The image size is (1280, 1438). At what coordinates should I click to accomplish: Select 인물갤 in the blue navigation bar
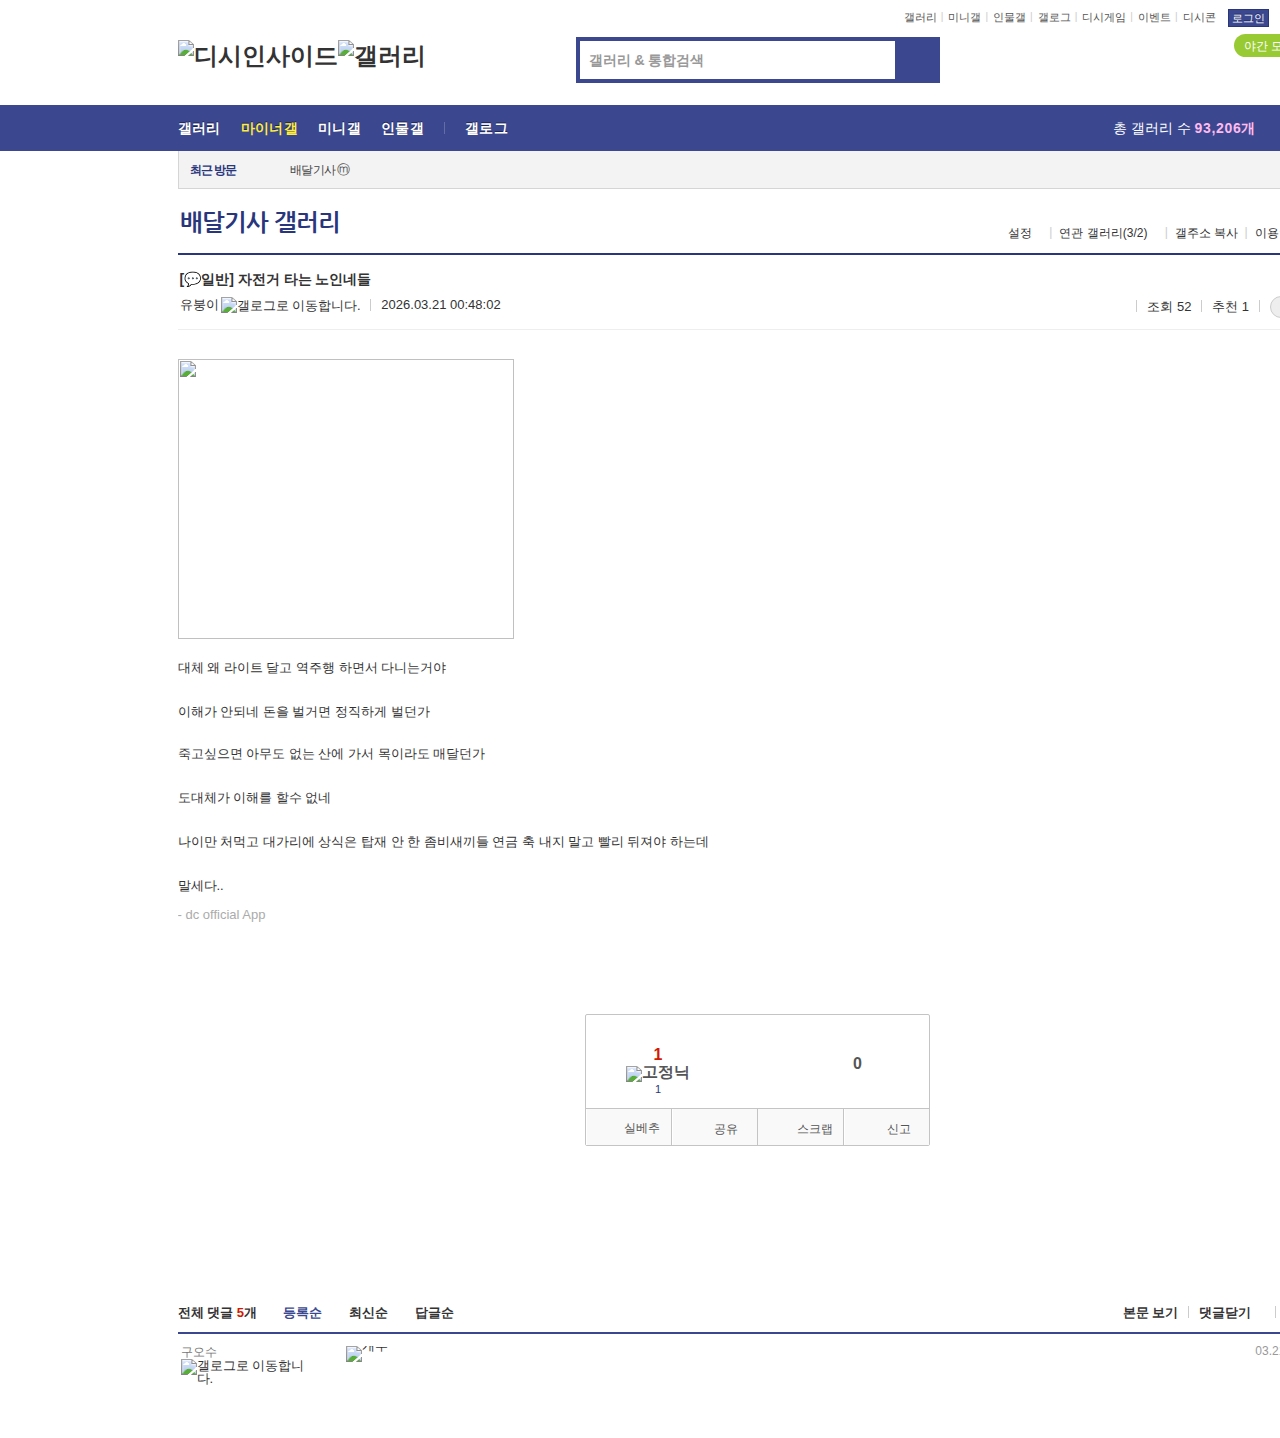(x=402, y=128)
